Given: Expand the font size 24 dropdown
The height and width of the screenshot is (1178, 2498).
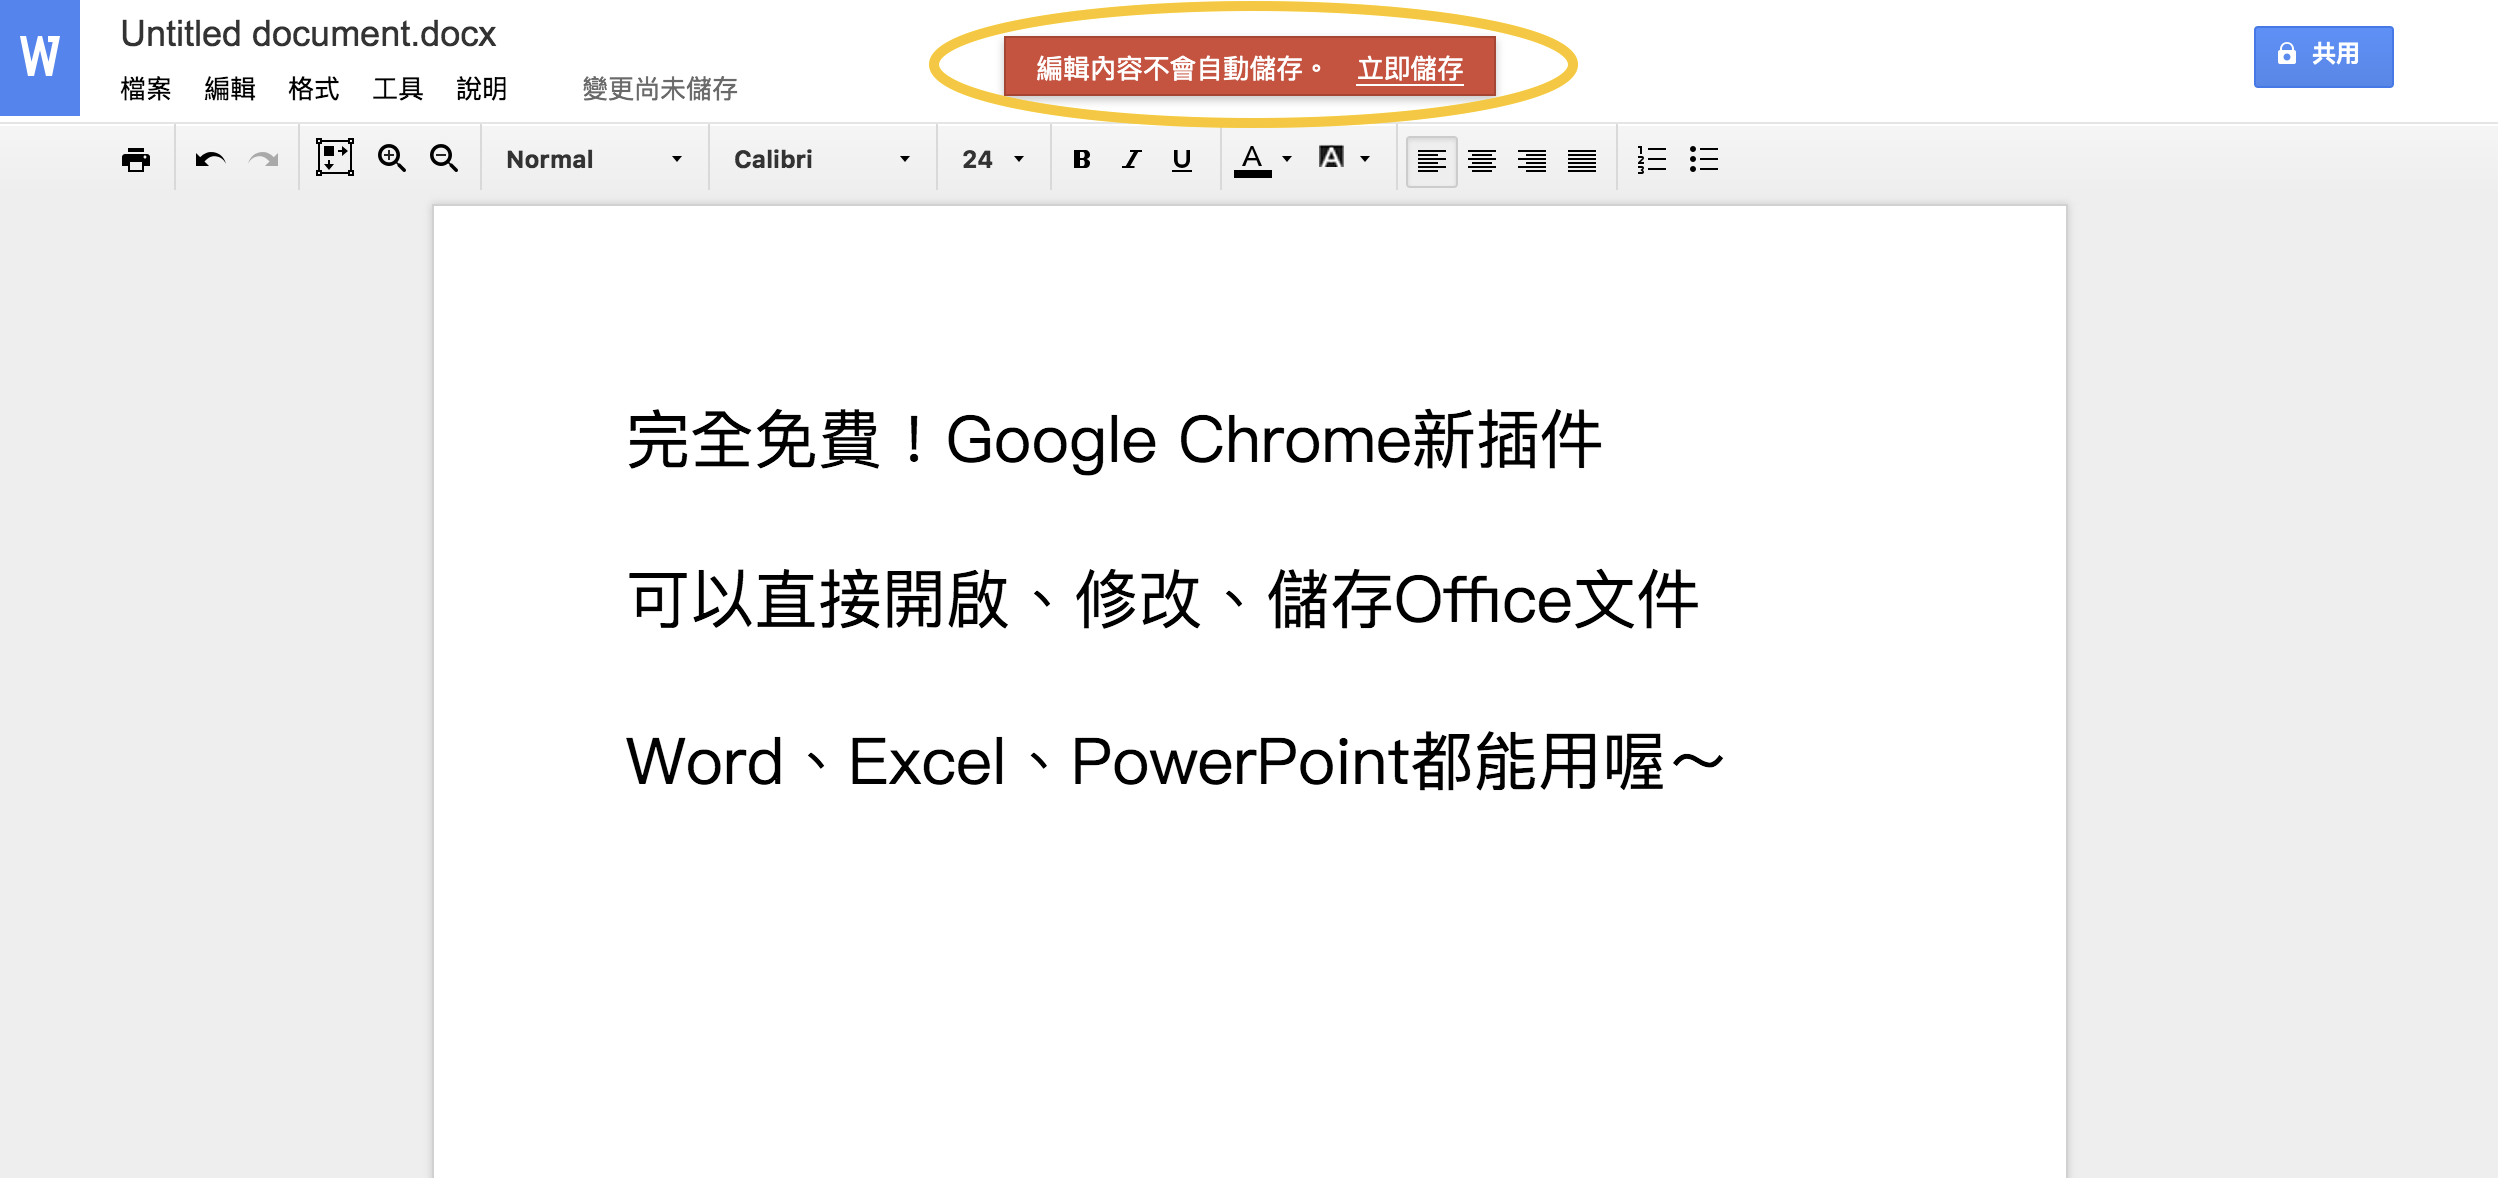Looking at the screenshot, I should (x=993, y=159).
